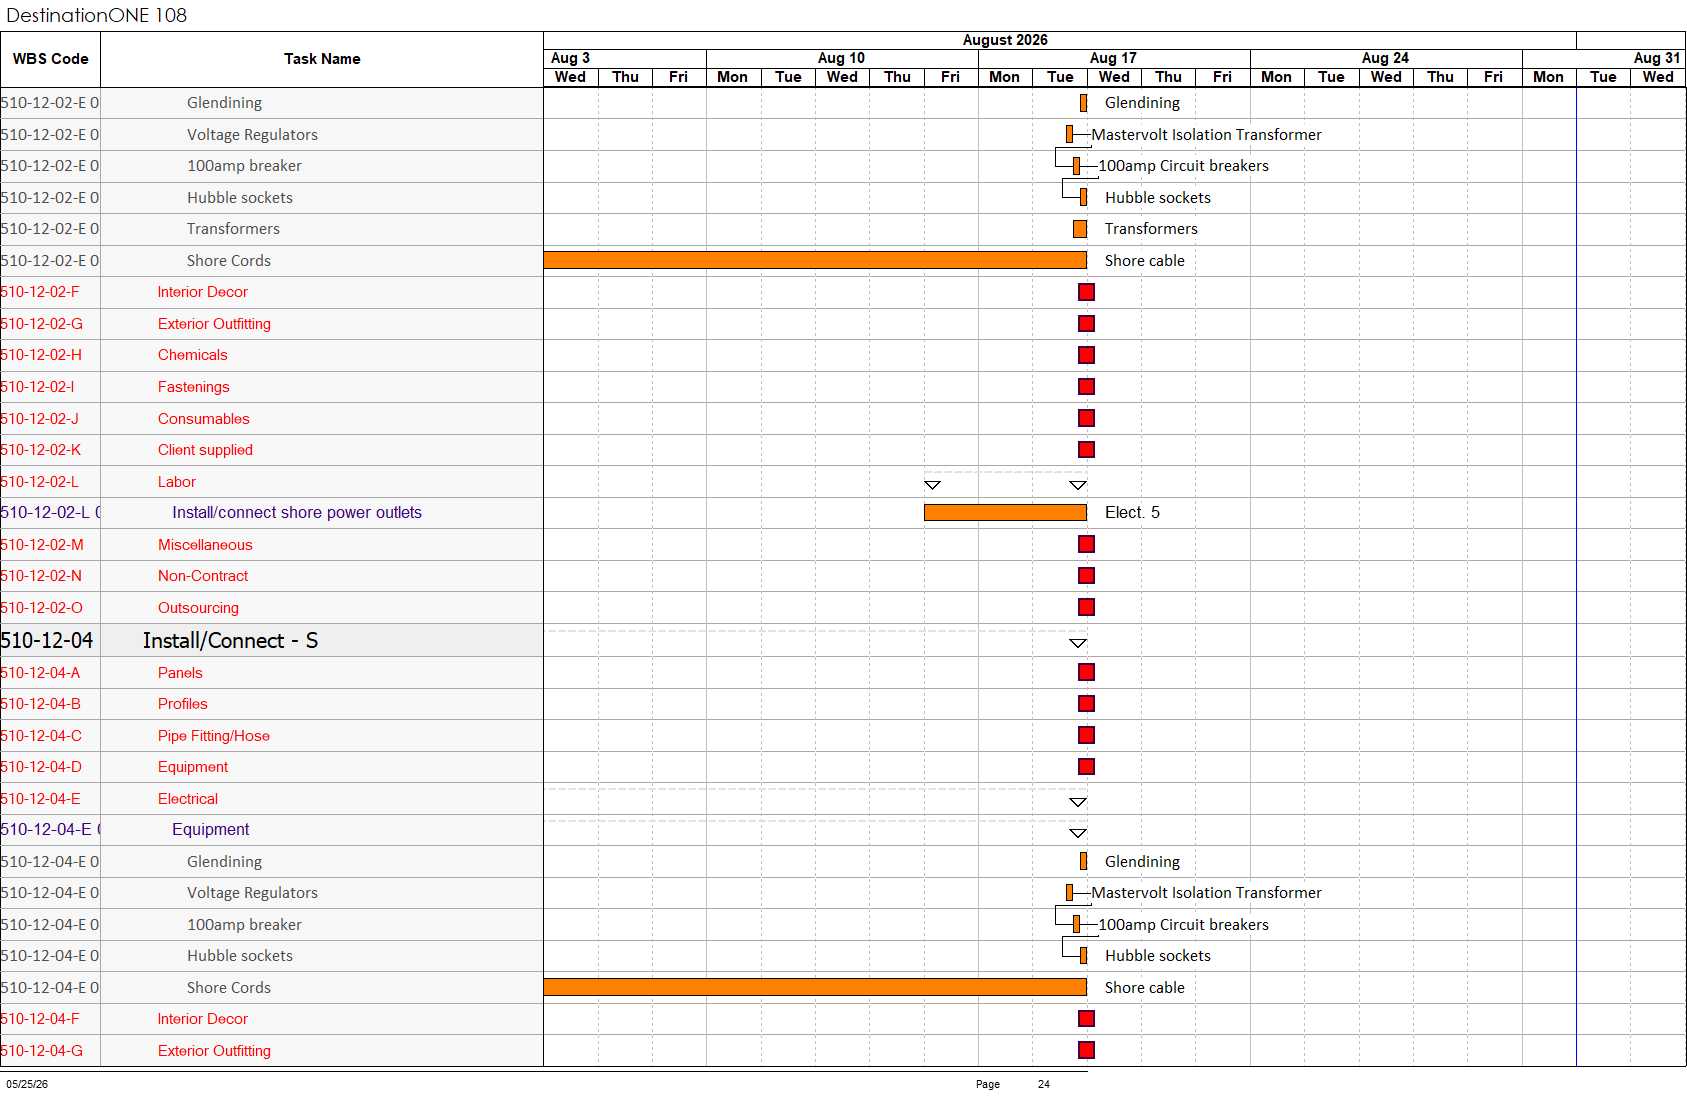This screenshot has height=1097, width=1687.
Task: Select the Outsourcing red milestone square
Action: [1086, 607]
